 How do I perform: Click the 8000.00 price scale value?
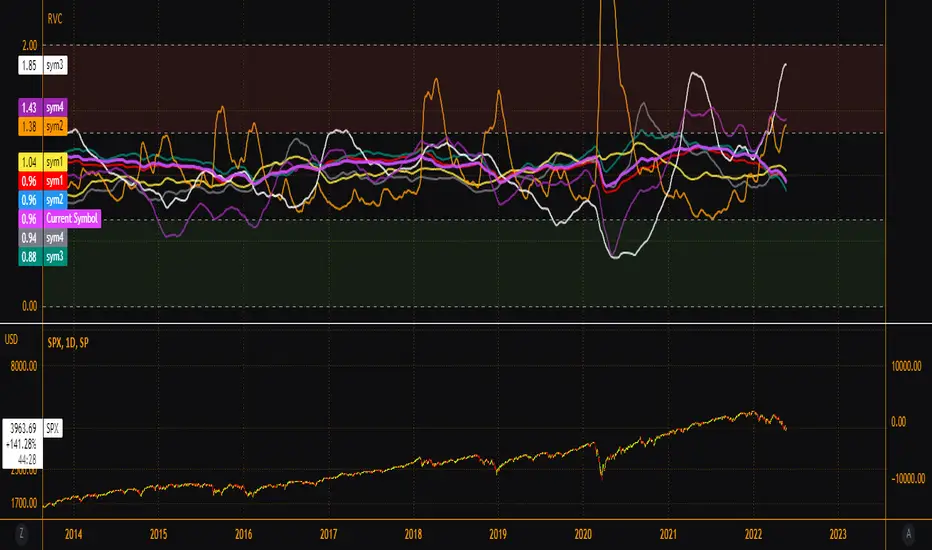(x=24, y=366)
